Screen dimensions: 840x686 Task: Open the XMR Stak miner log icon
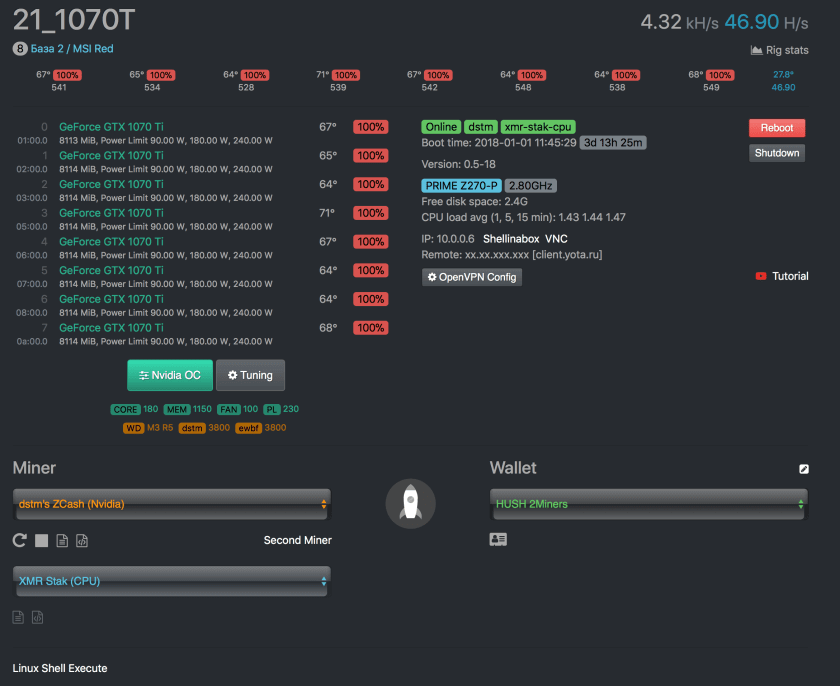(19, 617)
